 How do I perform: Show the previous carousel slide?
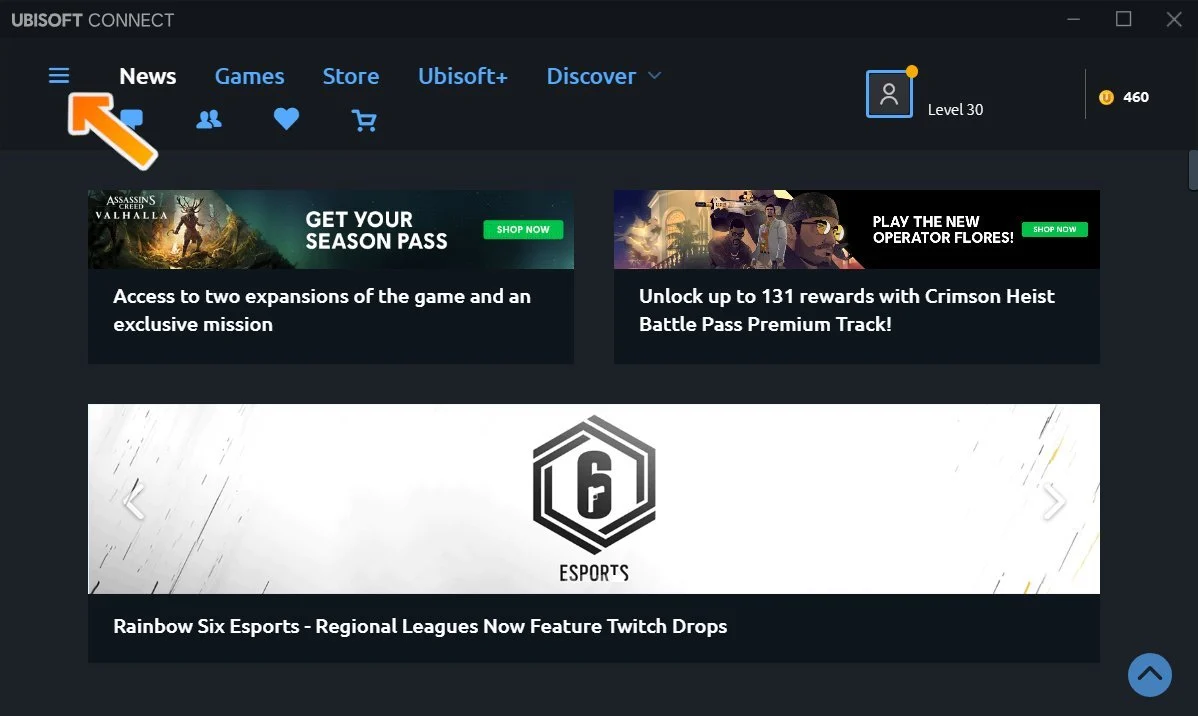point(134,501)
